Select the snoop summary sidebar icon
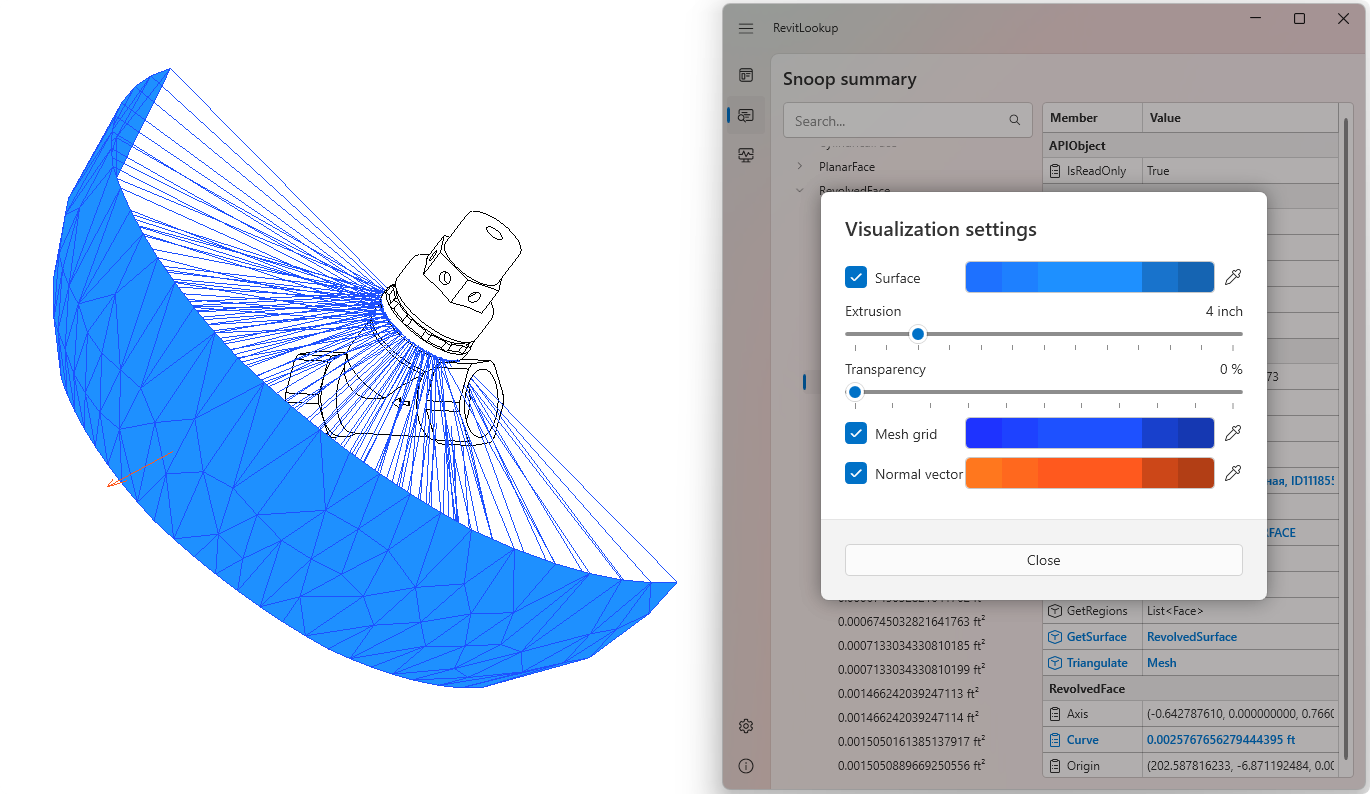Viewport: 1370px width, 794px height. tap(746, 116)
